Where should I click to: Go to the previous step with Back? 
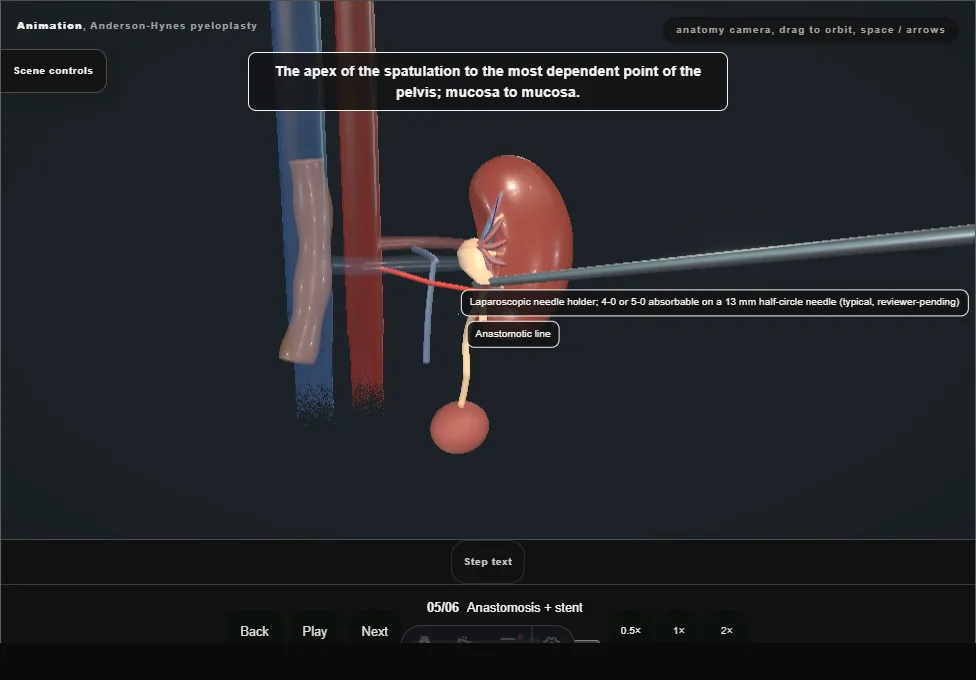tap(255, 631)
